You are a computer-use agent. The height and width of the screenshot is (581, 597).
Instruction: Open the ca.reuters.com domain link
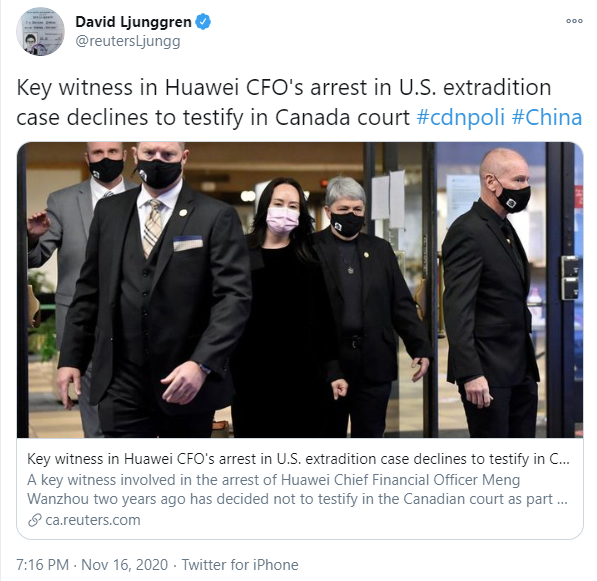click(x=93, y=520)
